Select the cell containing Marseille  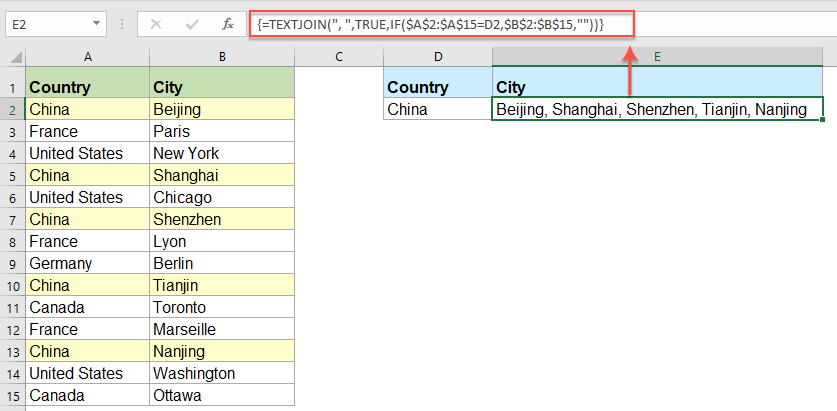click(222, 329)
